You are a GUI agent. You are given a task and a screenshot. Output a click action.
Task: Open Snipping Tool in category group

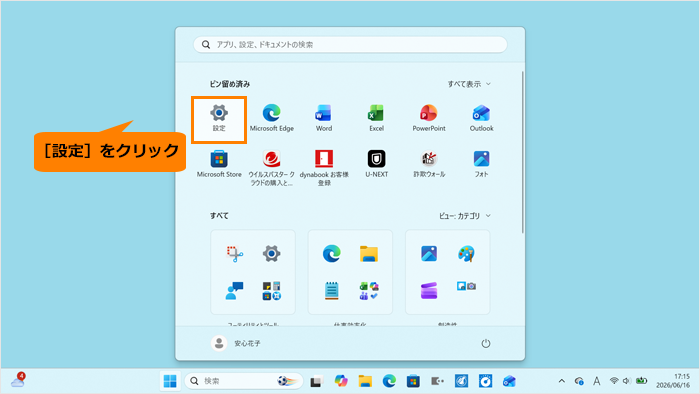tap(234, 253)
